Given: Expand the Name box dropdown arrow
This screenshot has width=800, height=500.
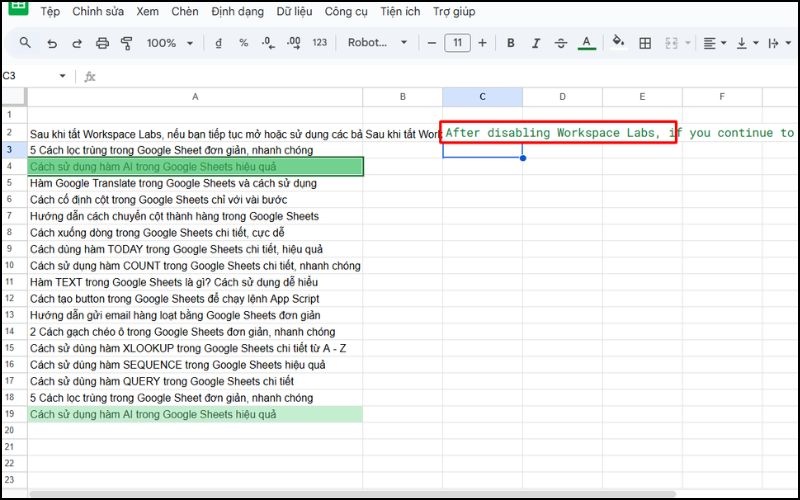Looking at the screenshot, I should (x=62, y=76).
